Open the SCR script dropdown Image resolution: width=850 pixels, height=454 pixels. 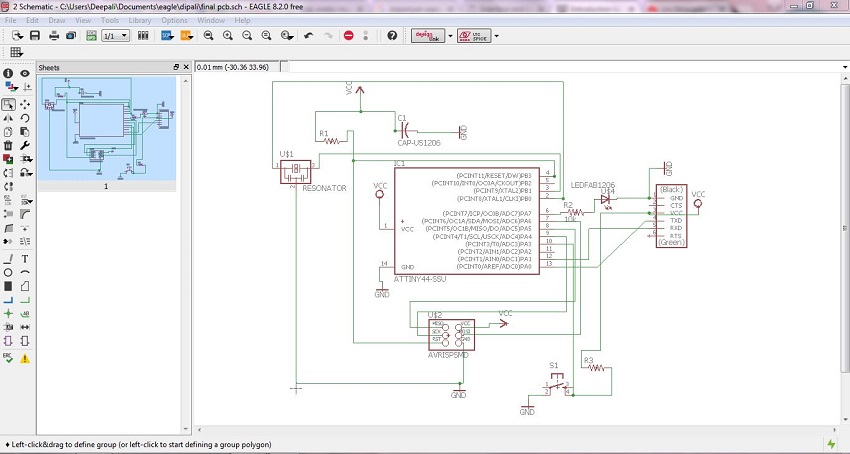point(168,35)
